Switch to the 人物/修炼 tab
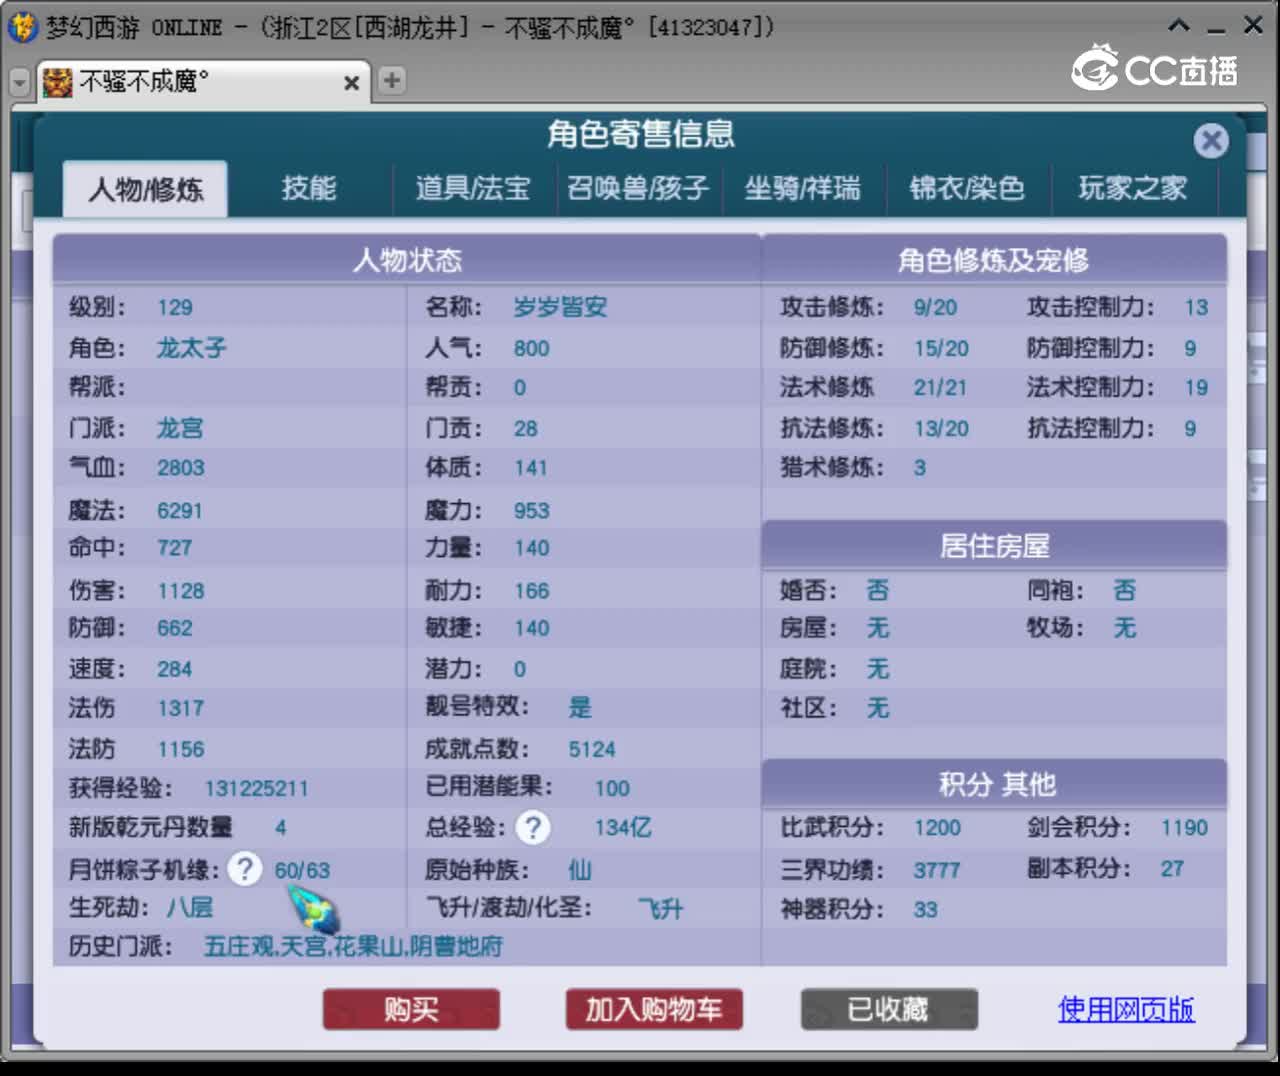This screenshot has width=1280, height=1076. [x=146, y=188]
